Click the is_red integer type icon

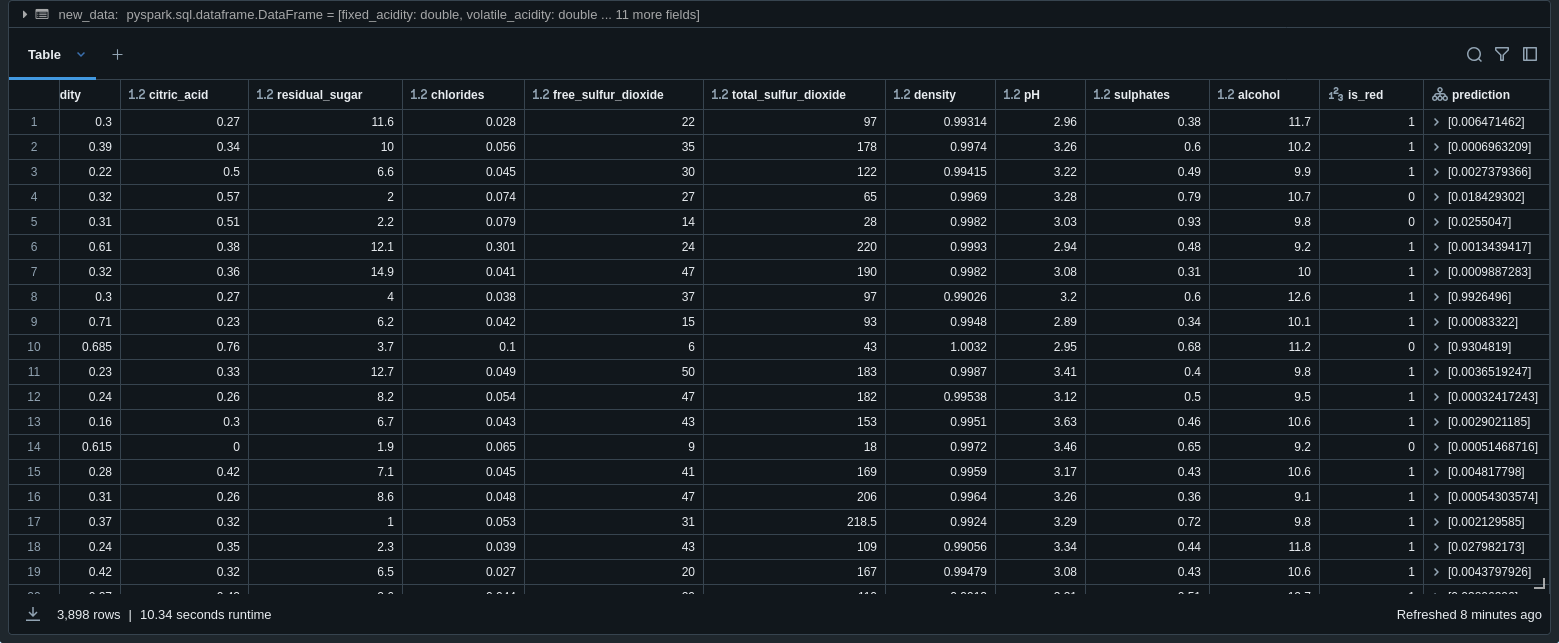[1335, 95]
